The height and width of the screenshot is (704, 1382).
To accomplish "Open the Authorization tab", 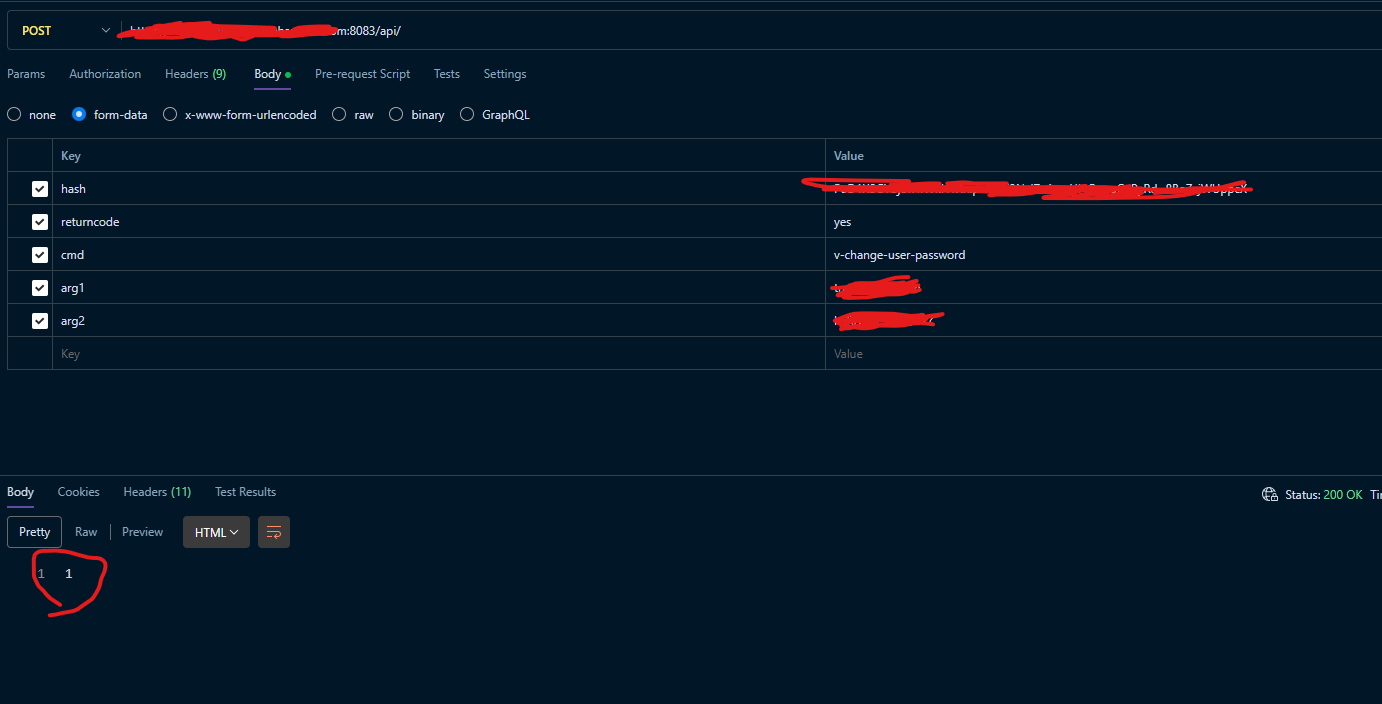I will 105,74.
